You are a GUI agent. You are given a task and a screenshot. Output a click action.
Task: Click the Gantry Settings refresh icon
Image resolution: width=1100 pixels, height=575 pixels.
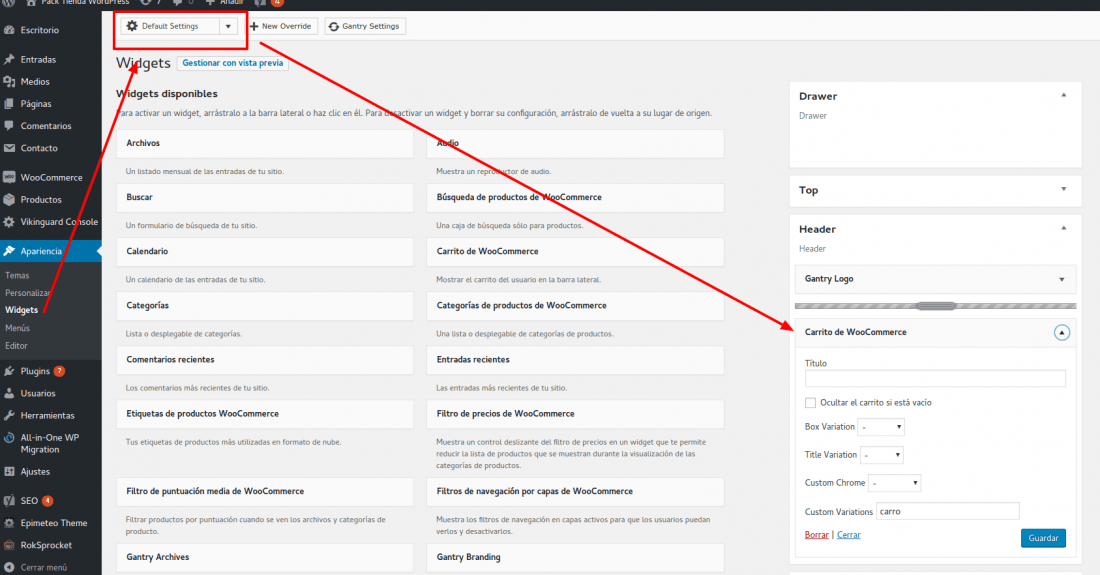(x=334, y=27)
